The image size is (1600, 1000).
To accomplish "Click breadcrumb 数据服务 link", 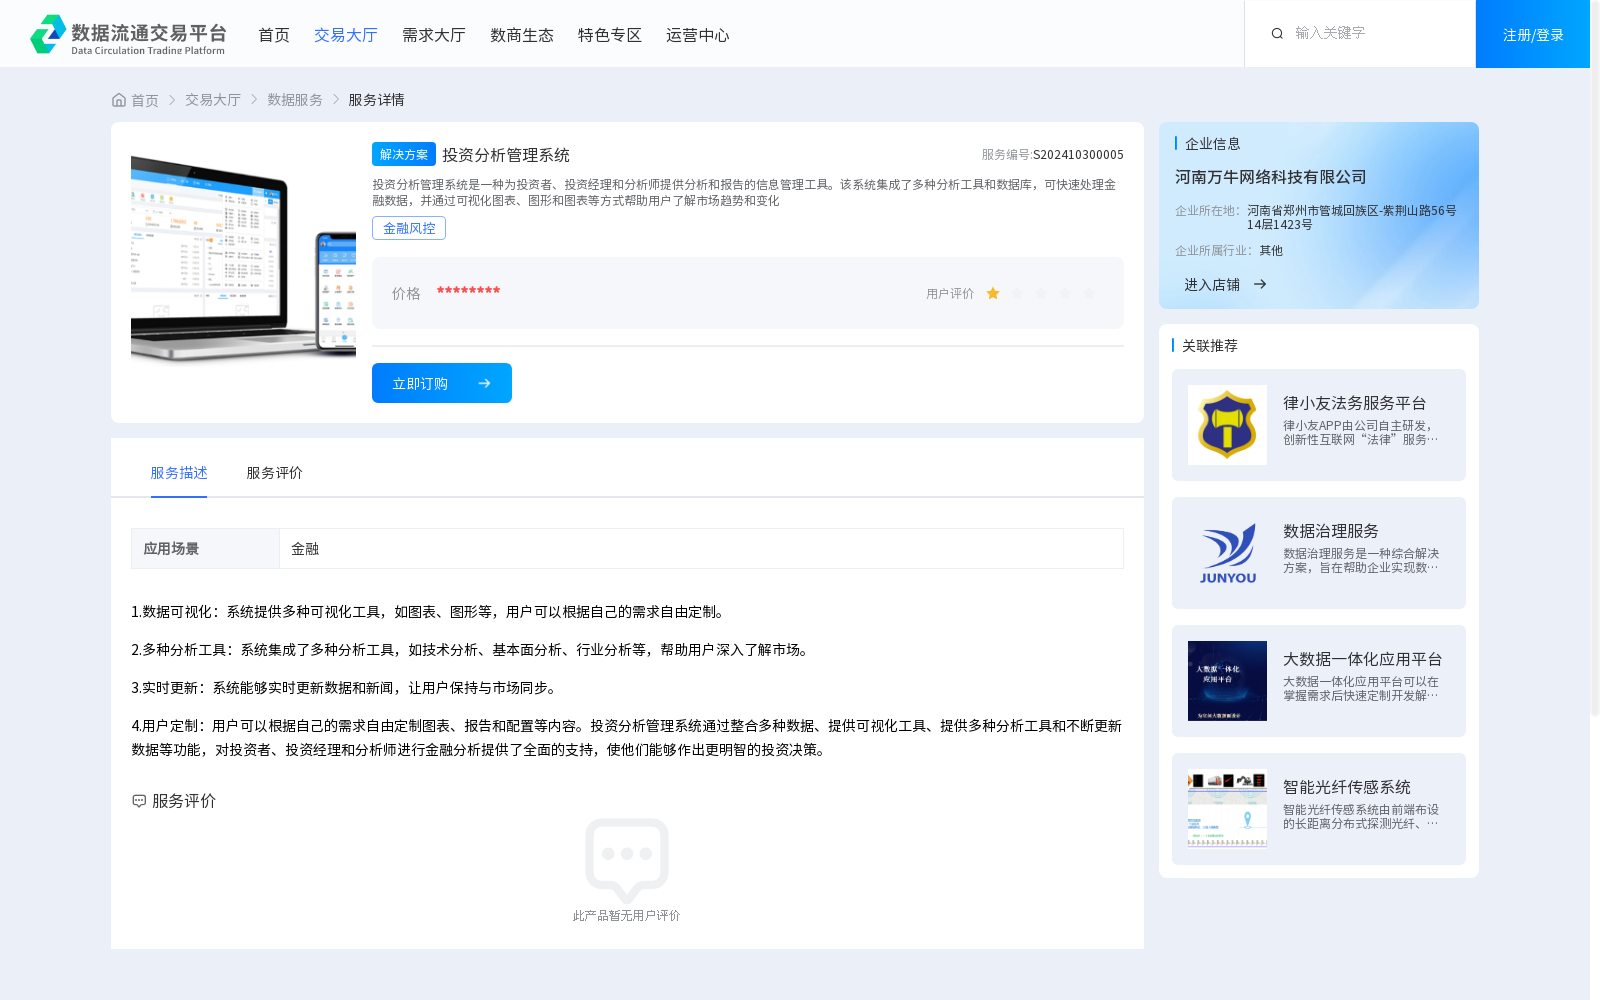I will pyautogui.click(x=295, y=100).
